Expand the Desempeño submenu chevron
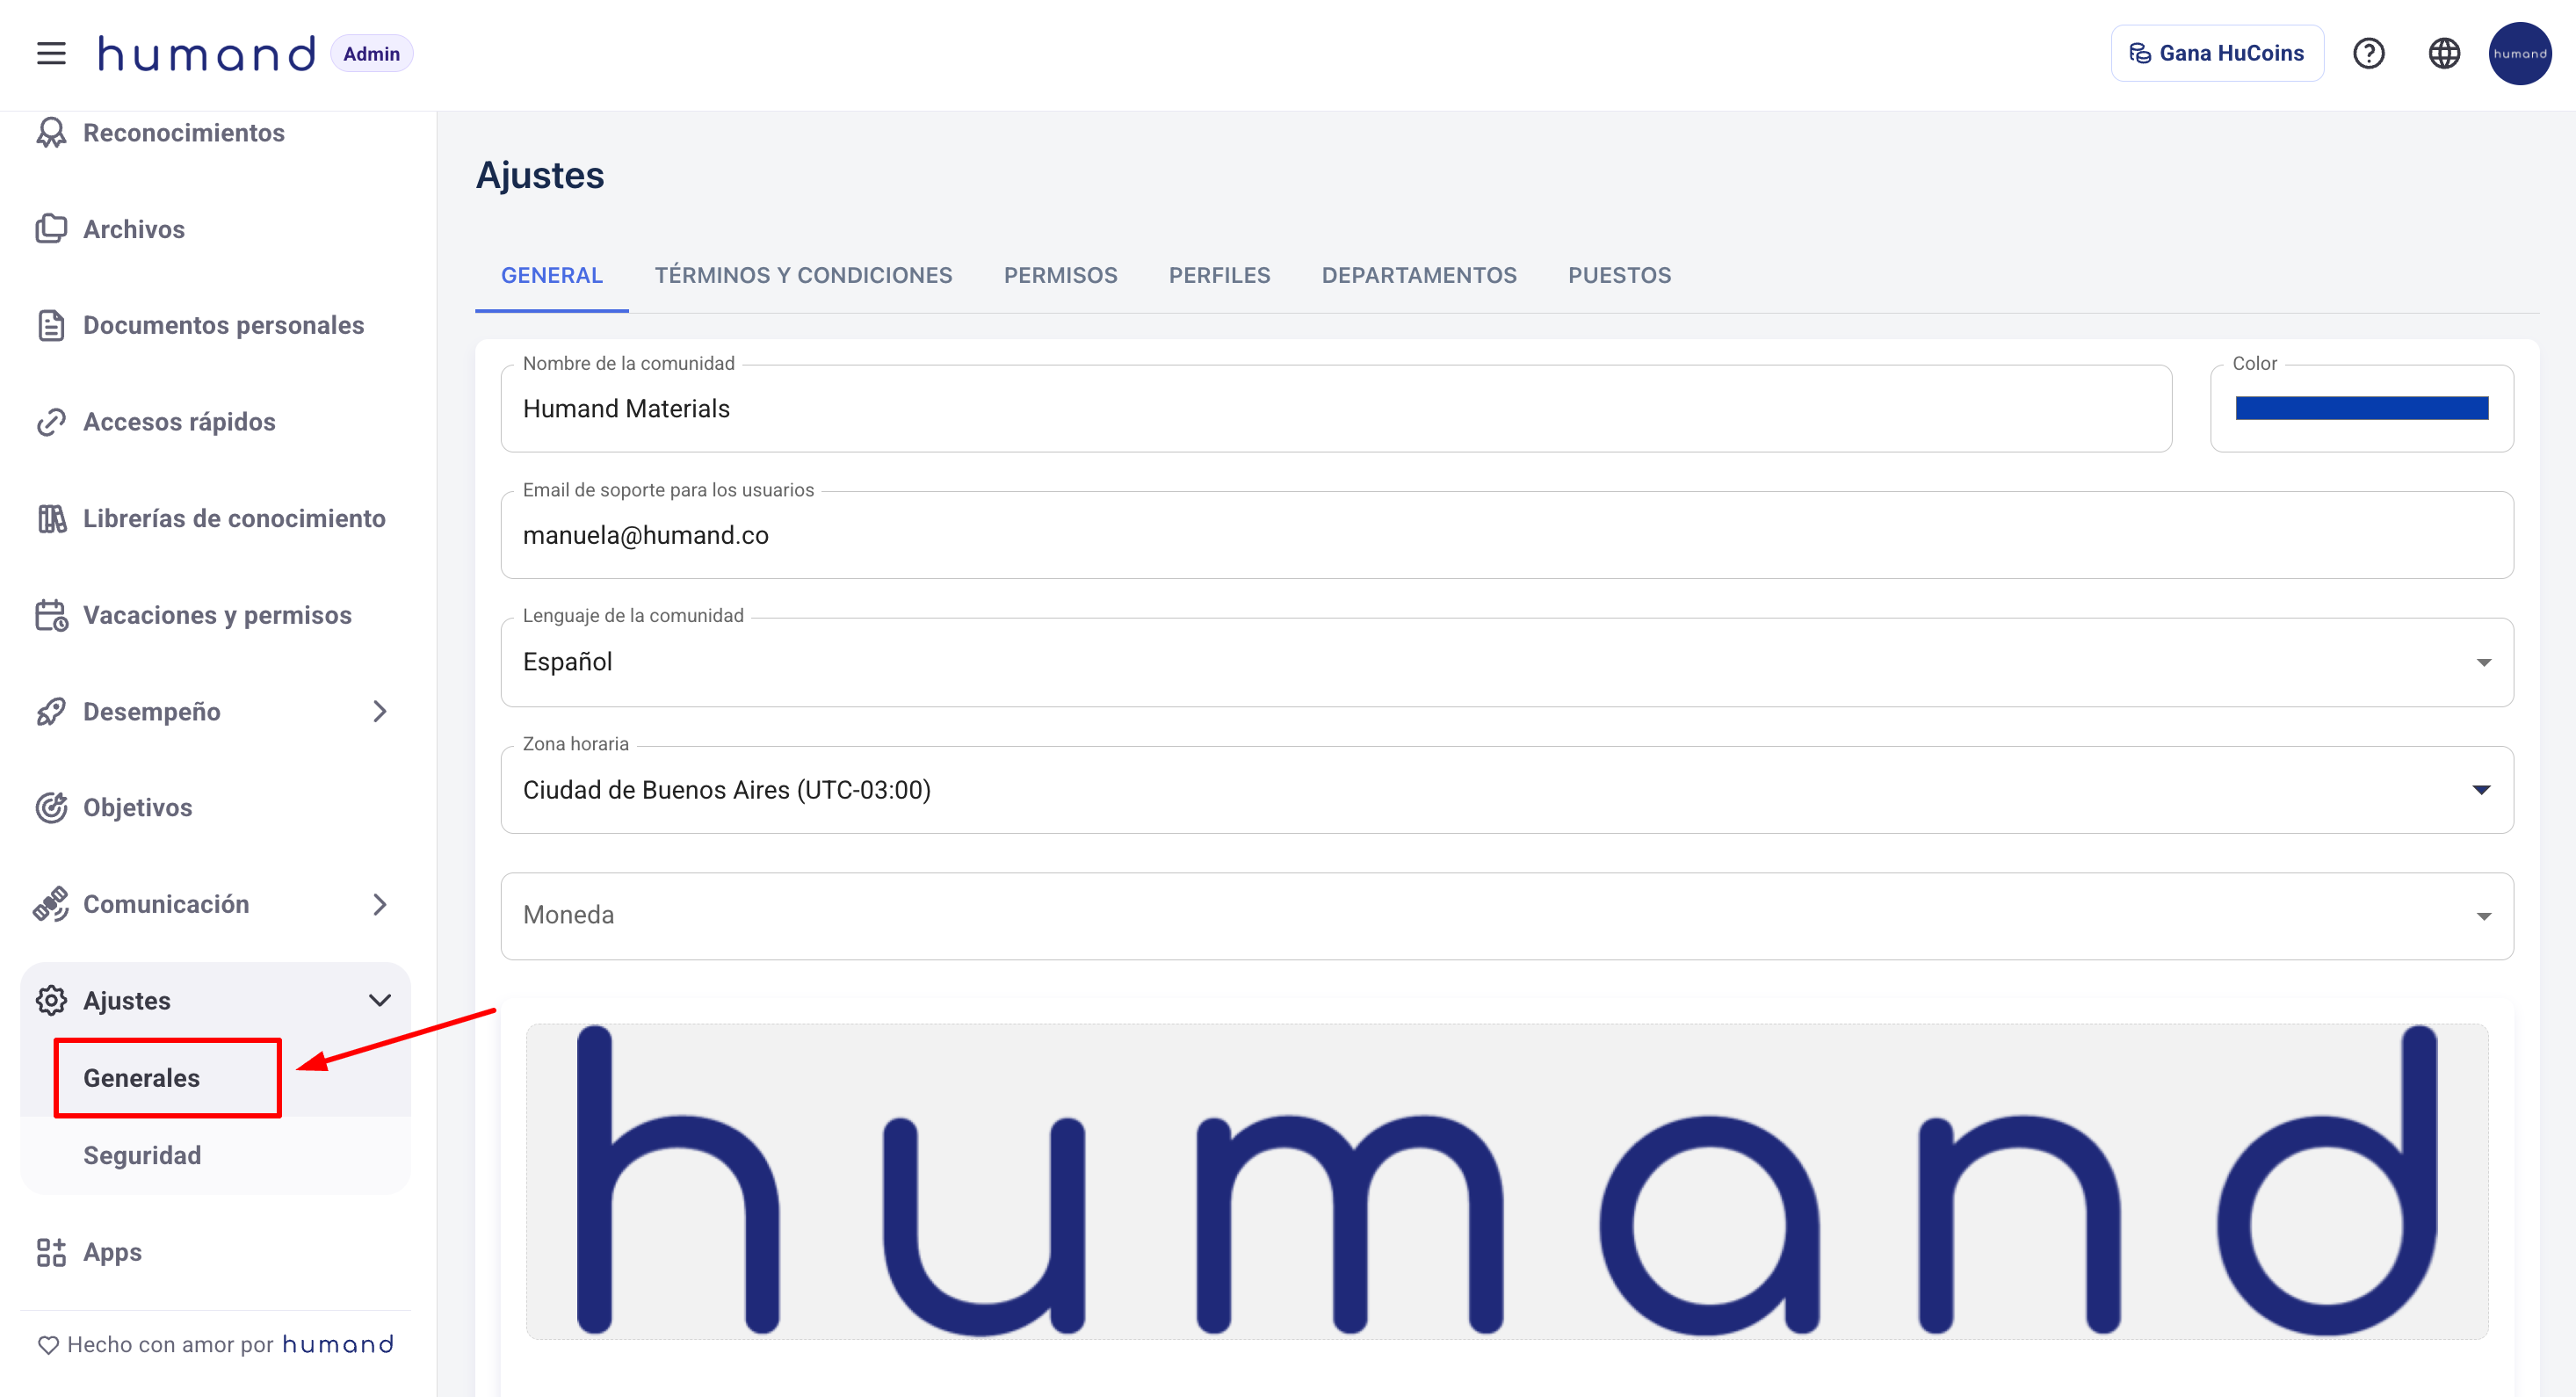Viewport: 2576px width, 1397px height. click(x=380, y=711)
